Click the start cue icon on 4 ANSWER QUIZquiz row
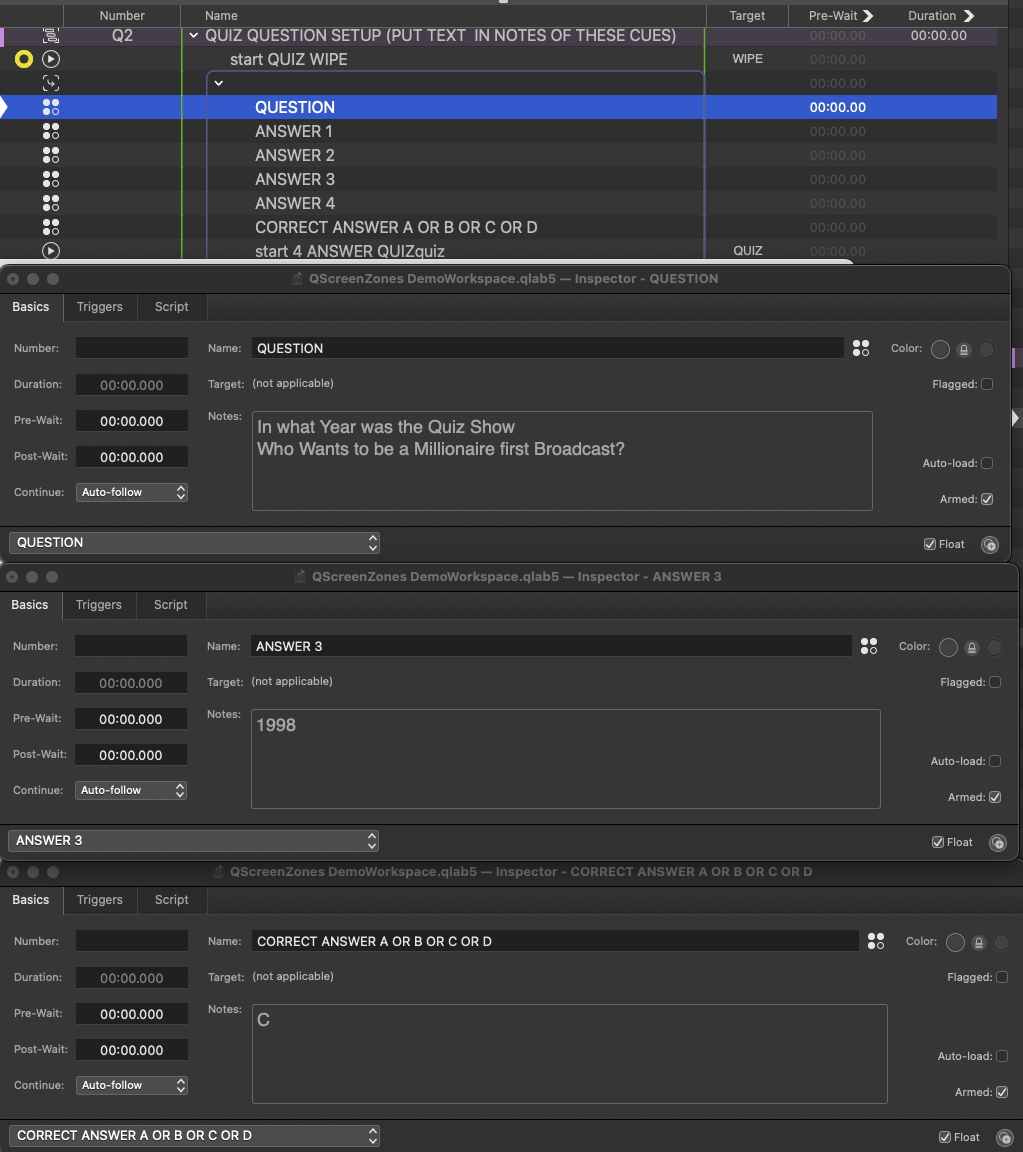The image size is (1023, 1152). click(x=51, y=251)
